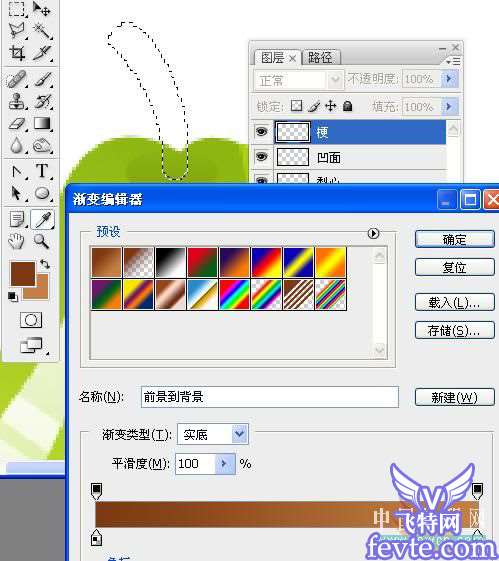
Task: Open the dark brown foreground color swatch
Action: (23, 273)
